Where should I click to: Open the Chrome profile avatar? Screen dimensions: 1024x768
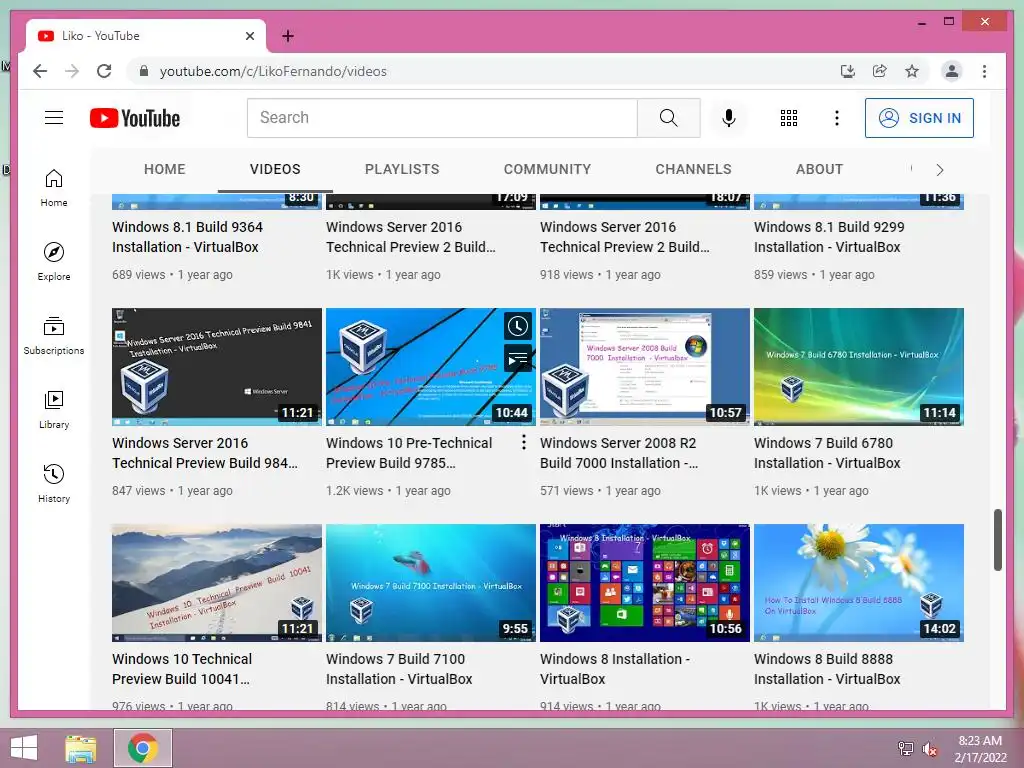[952, 71]
